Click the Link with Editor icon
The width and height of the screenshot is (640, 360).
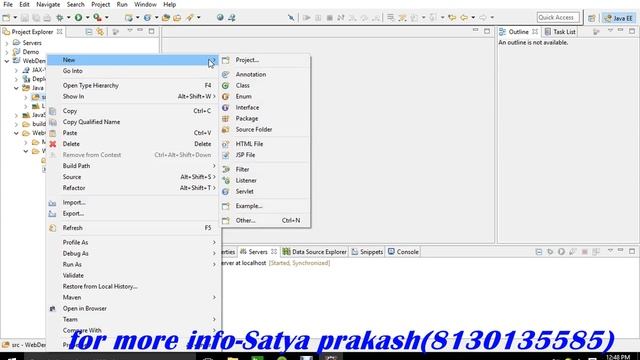point(100,31)
